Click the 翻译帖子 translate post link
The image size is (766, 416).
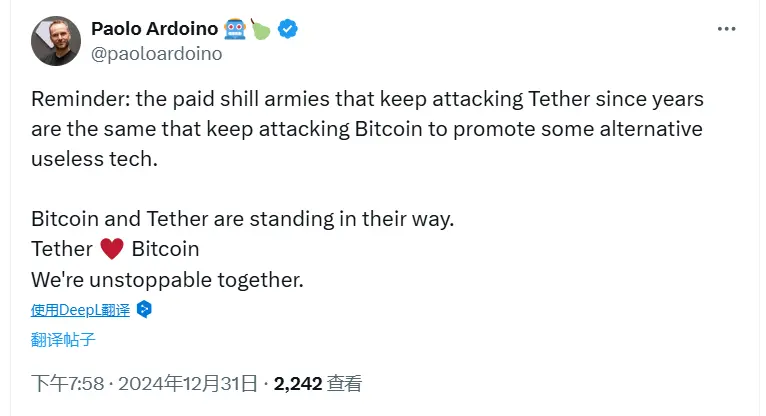[x=63, y=339]
